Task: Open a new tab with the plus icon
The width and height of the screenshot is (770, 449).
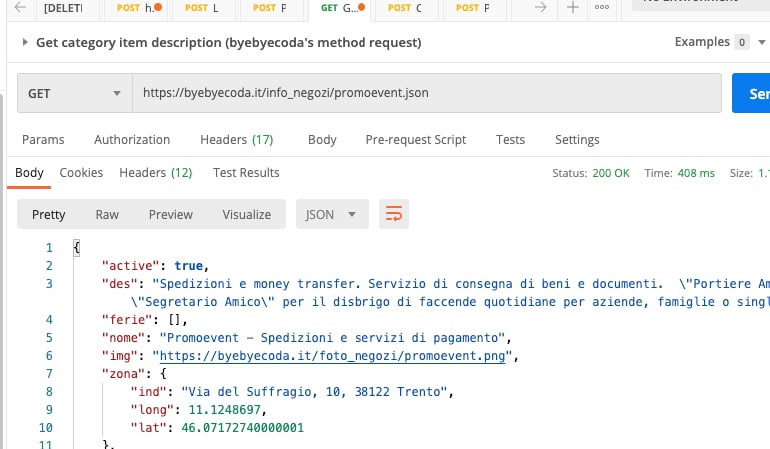Action: tap(573, 7)
